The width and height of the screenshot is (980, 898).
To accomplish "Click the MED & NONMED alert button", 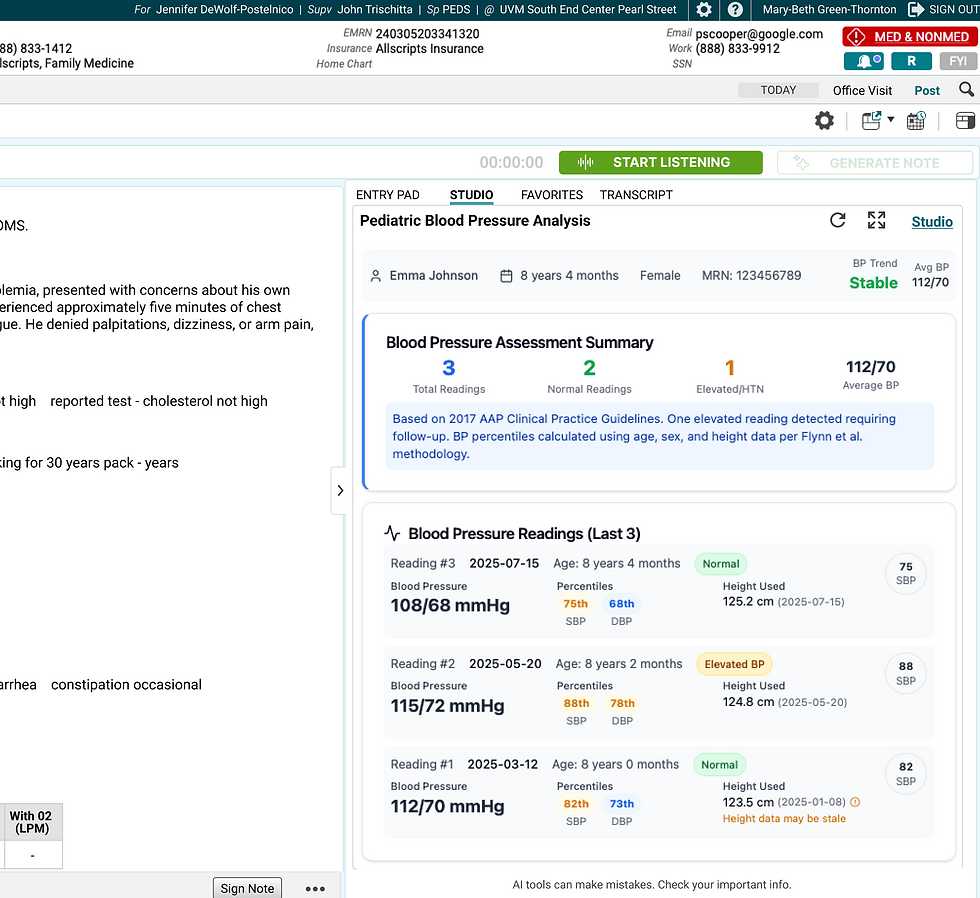I will coord(909,37).
